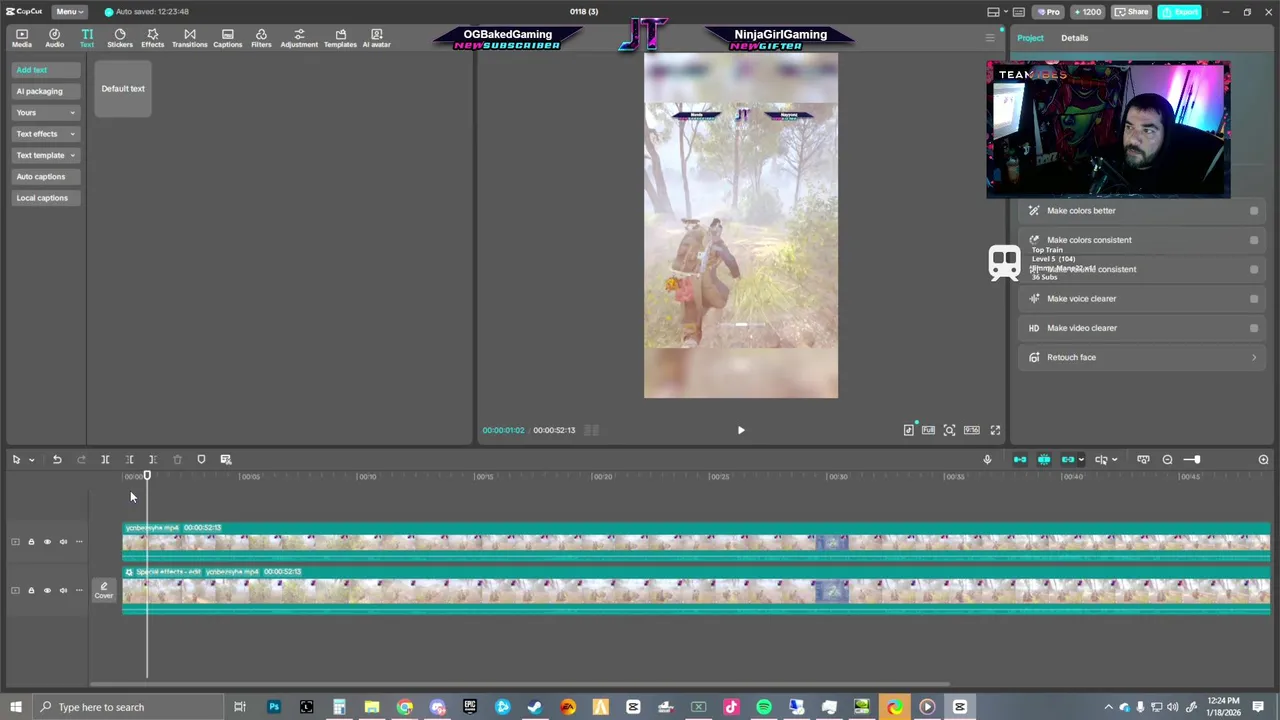
Task: Click the layout icon in the title bar
Action: [993, 12]
